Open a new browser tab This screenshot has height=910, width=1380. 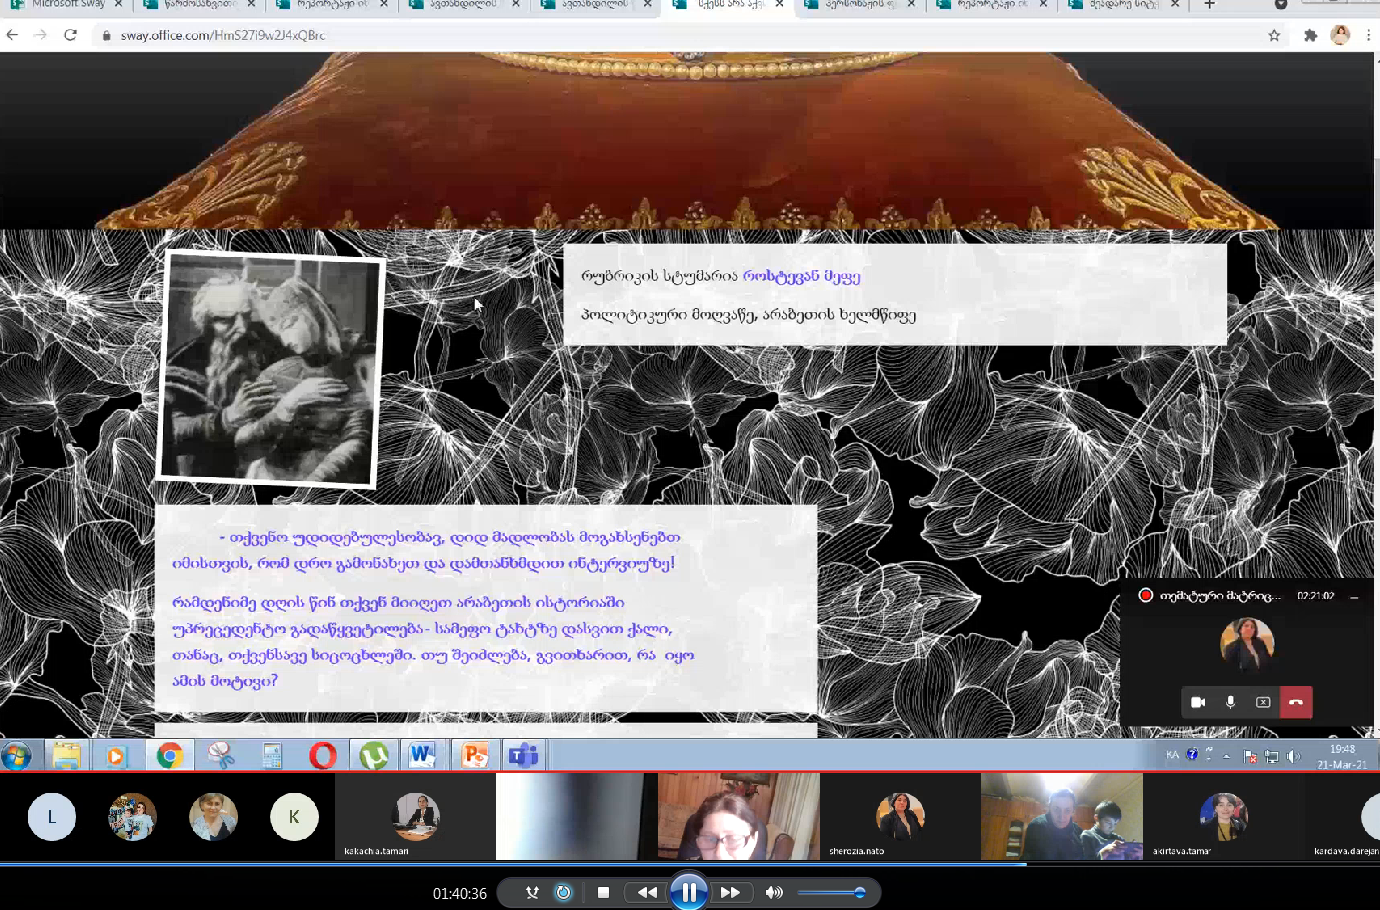[1209, 5]
